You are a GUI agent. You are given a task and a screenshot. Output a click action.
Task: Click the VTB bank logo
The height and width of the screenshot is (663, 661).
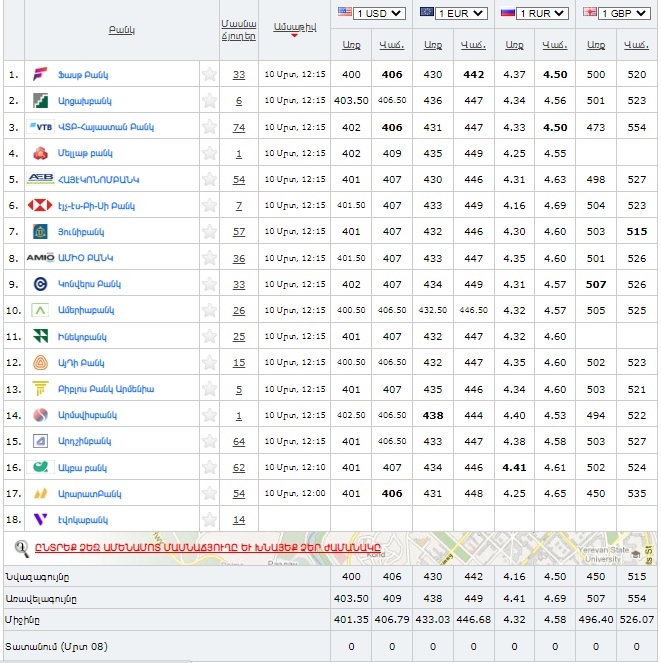[41, 127]
